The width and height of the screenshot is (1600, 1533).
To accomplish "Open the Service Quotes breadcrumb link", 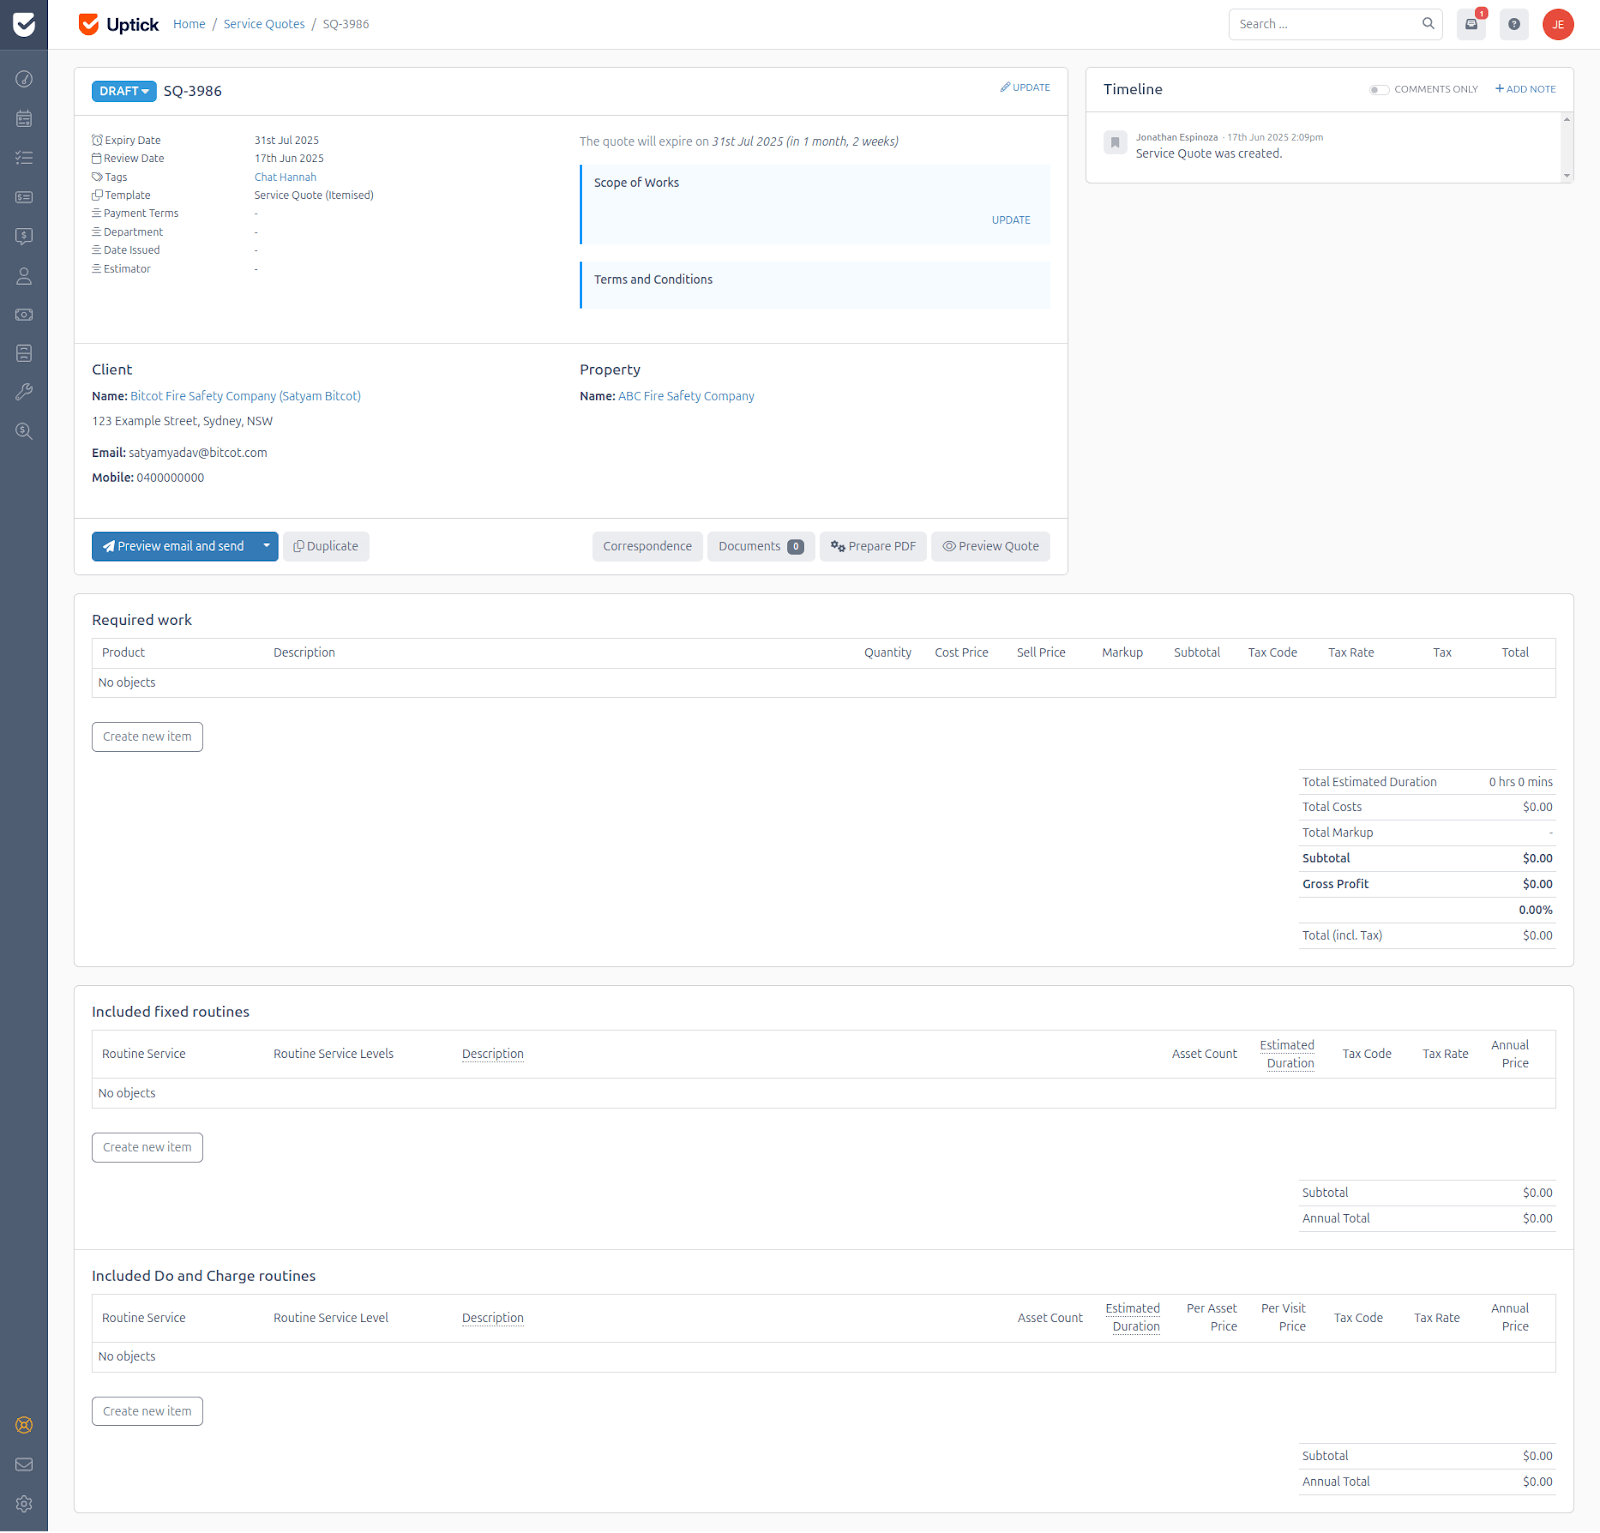I will 263,23.
